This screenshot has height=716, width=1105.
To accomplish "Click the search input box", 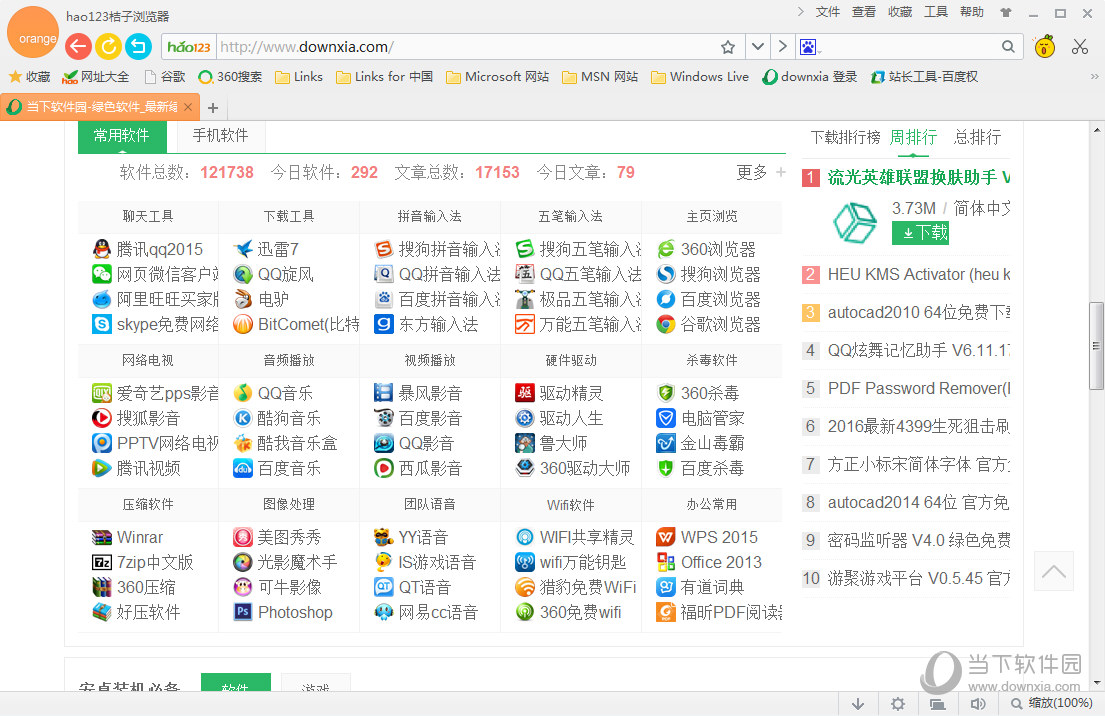I will (909, 47).
